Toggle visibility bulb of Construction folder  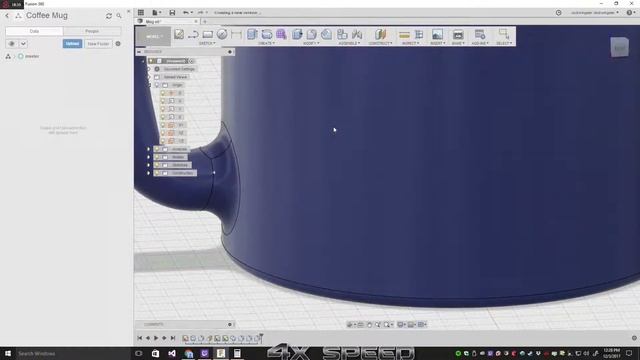pyautogui.click(x=157, y=173)
